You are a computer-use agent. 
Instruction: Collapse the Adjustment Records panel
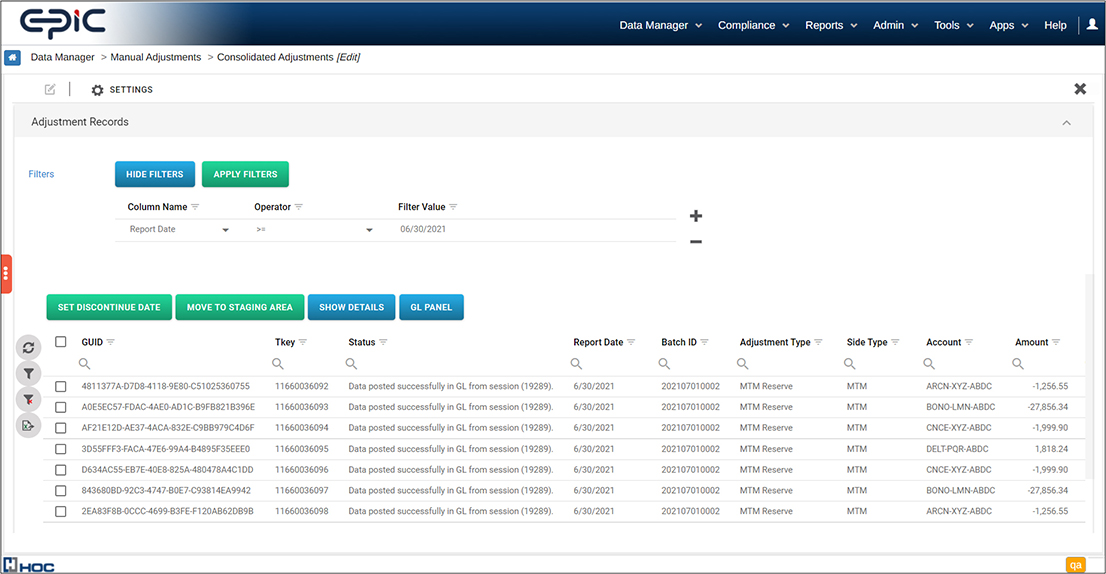[1066, 123]
